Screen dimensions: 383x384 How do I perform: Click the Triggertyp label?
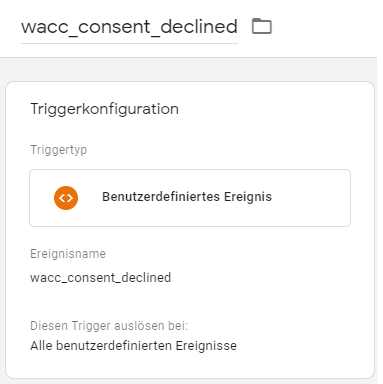click(59, 150)
